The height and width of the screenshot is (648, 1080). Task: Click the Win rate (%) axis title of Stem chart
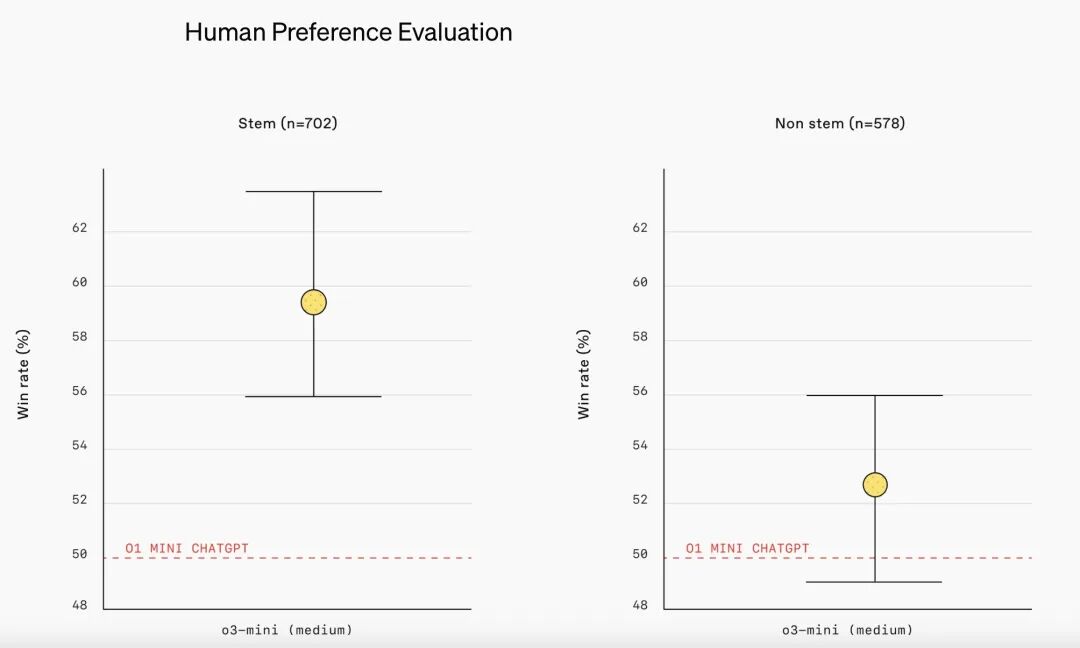pos(23,374)
